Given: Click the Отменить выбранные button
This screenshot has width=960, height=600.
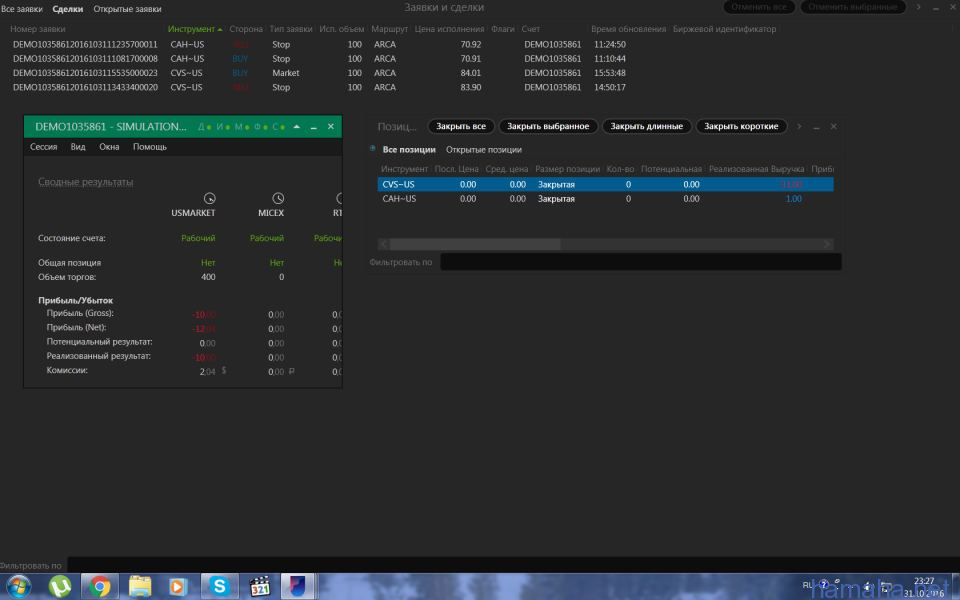Looking at the screenshot, I should (x=853, y=7).
